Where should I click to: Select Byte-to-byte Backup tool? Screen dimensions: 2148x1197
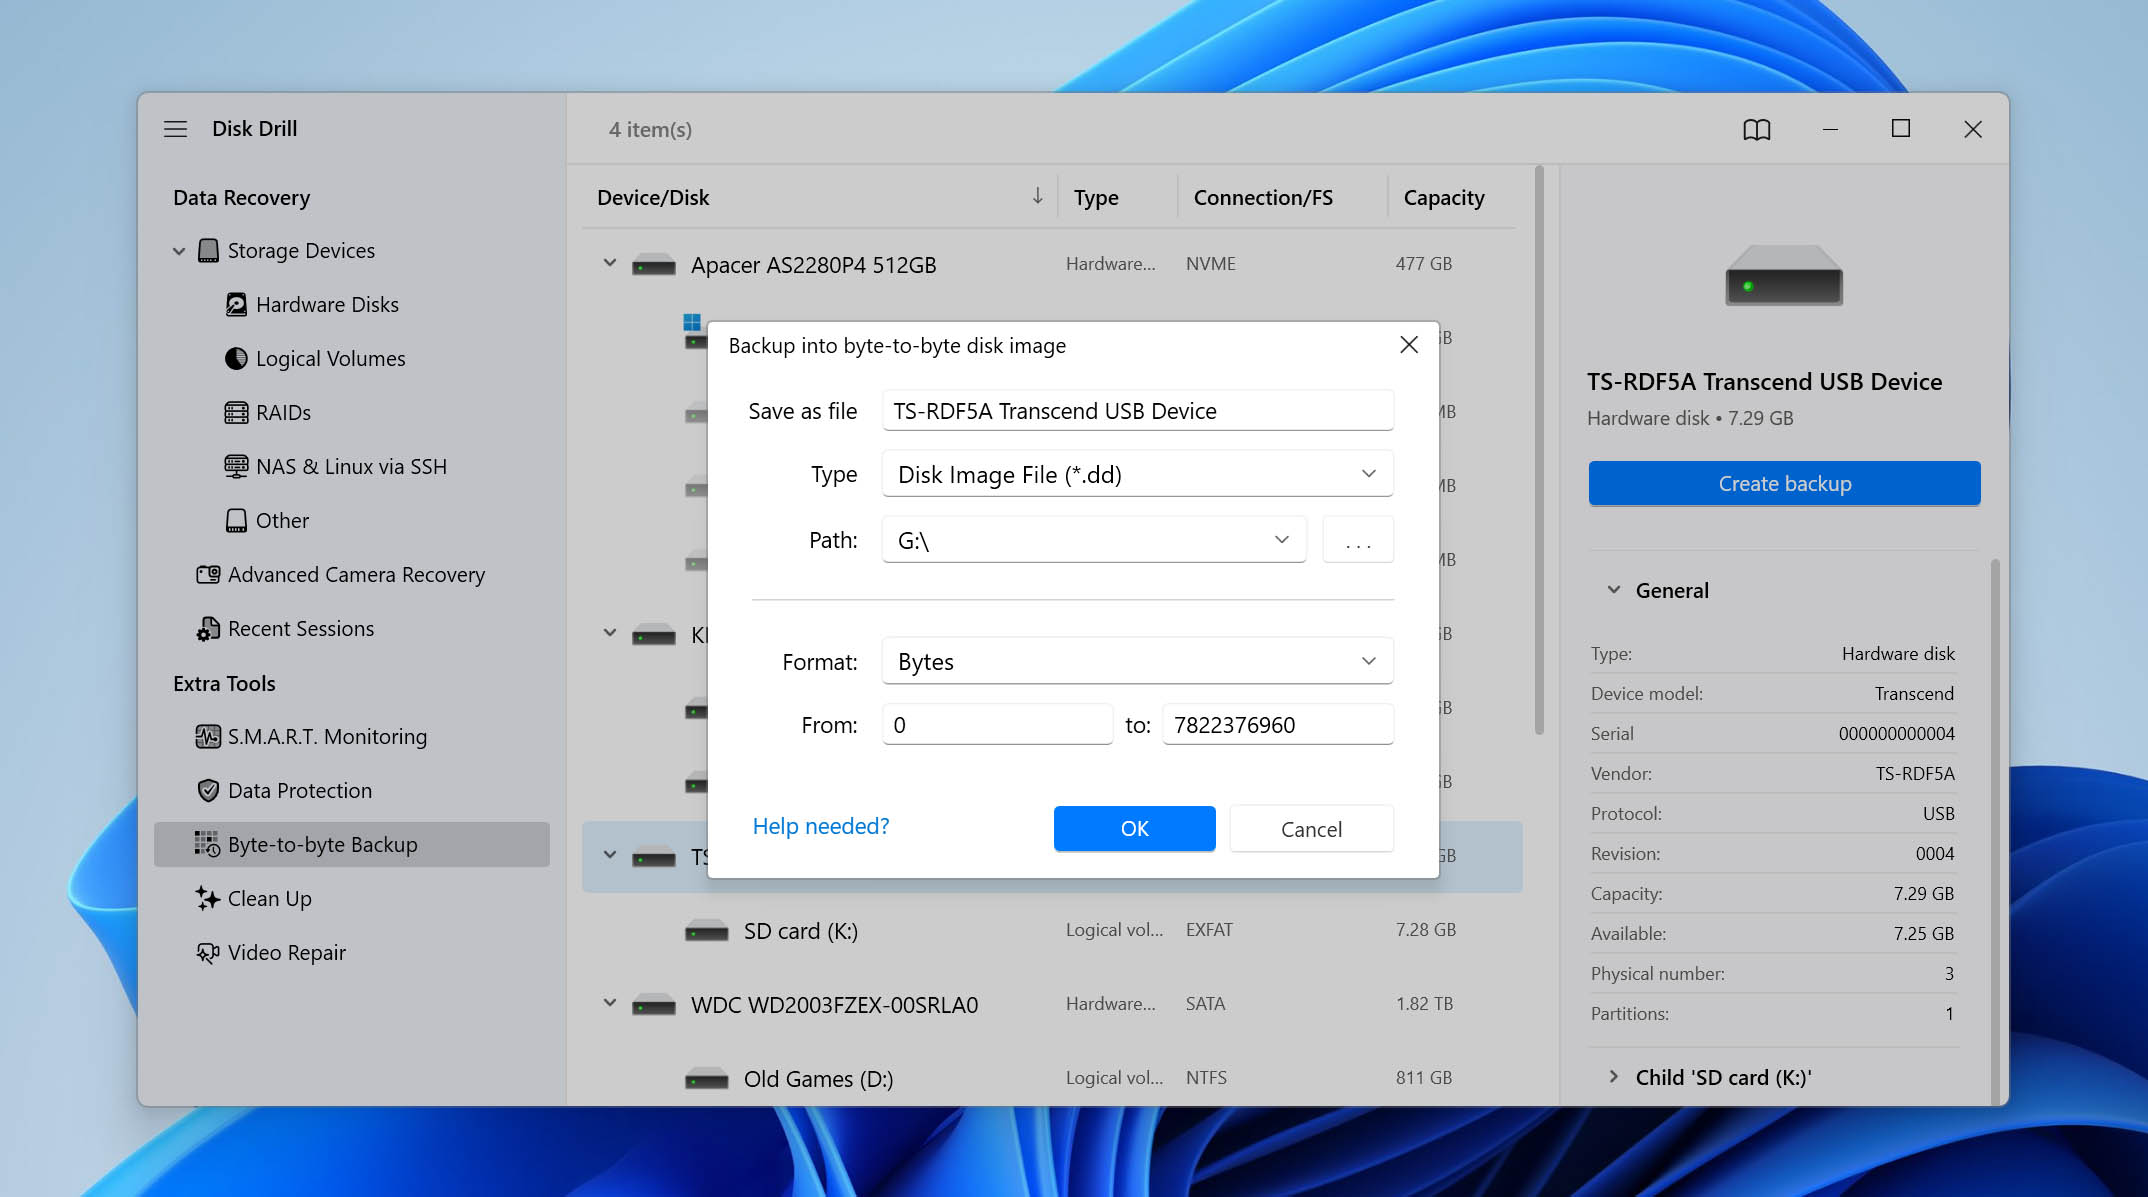[352, 845]
